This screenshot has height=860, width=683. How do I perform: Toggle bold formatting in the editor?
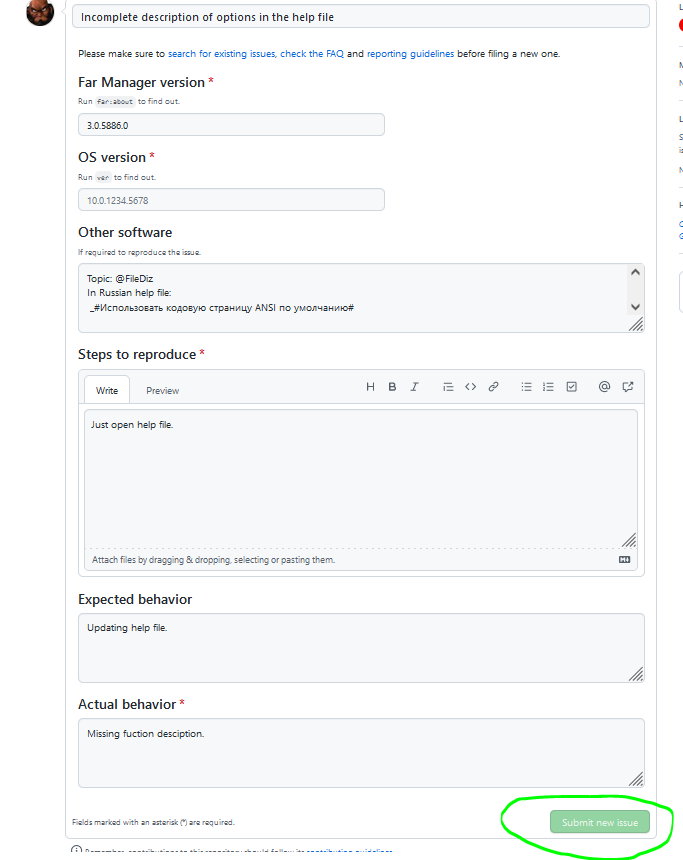(x=392, y=387)
